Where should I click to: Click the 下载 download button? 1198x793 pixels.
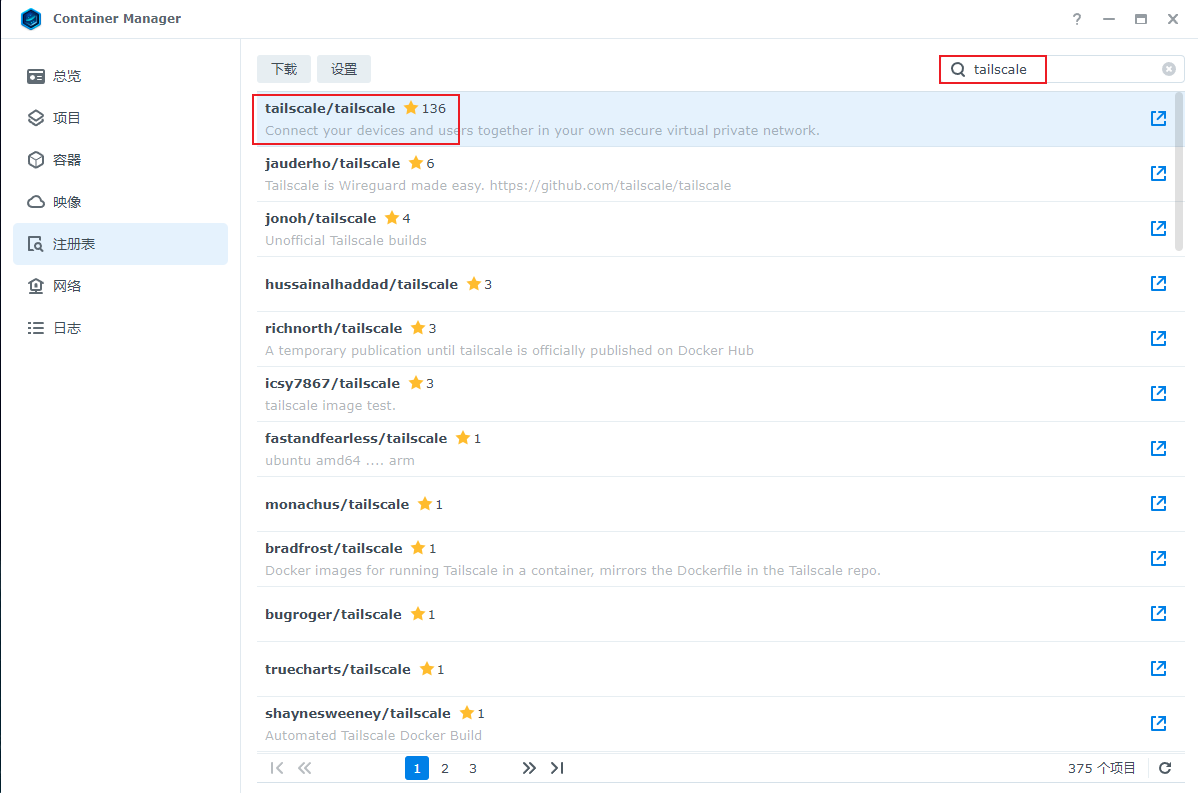tap(284, 69)
